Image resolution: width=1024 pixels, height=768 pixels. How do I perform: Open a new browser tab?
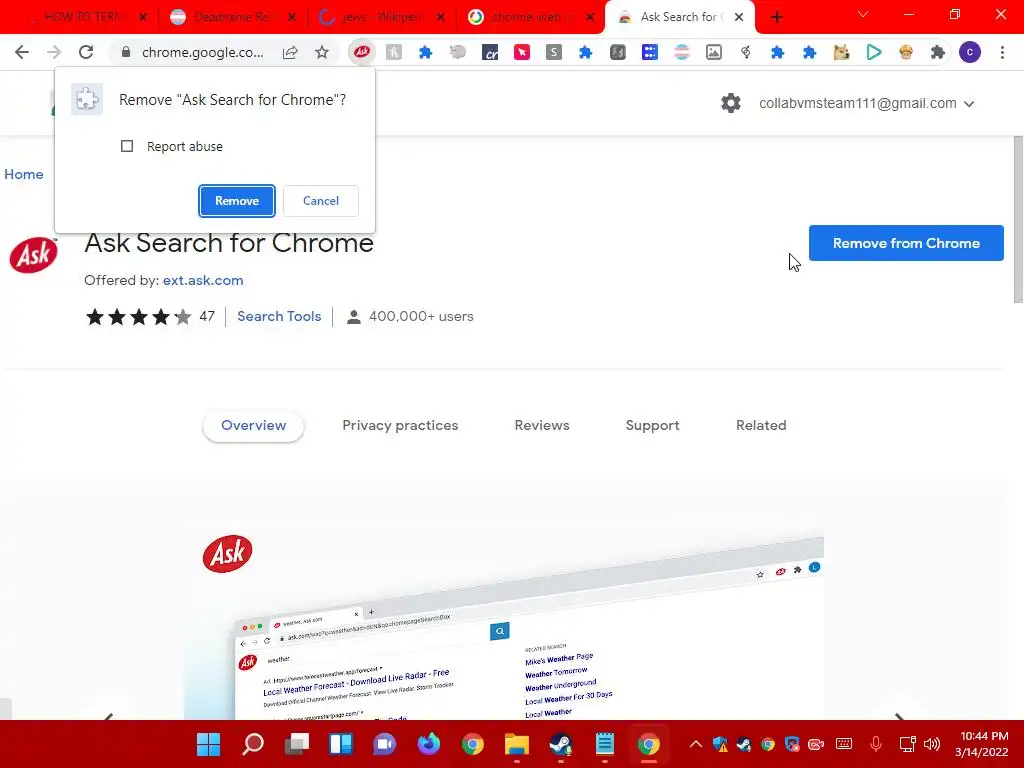pos(776,17)
